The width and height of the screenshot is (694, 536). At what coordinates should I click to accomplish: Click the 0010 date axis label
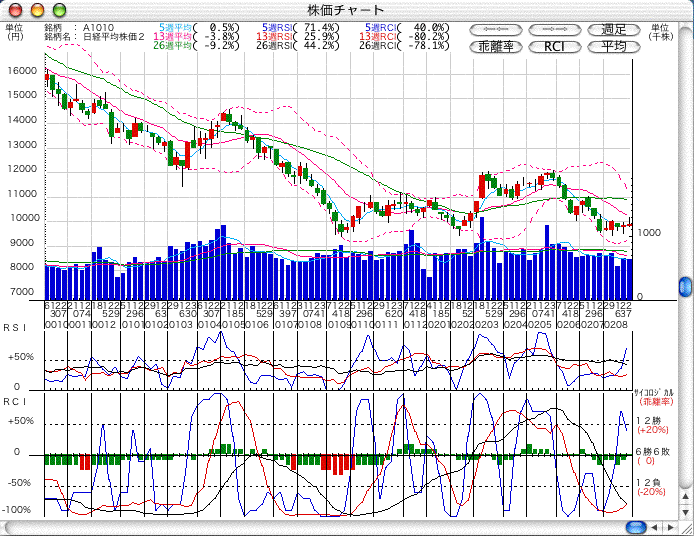pyautogui.click(x=56, y=324)
